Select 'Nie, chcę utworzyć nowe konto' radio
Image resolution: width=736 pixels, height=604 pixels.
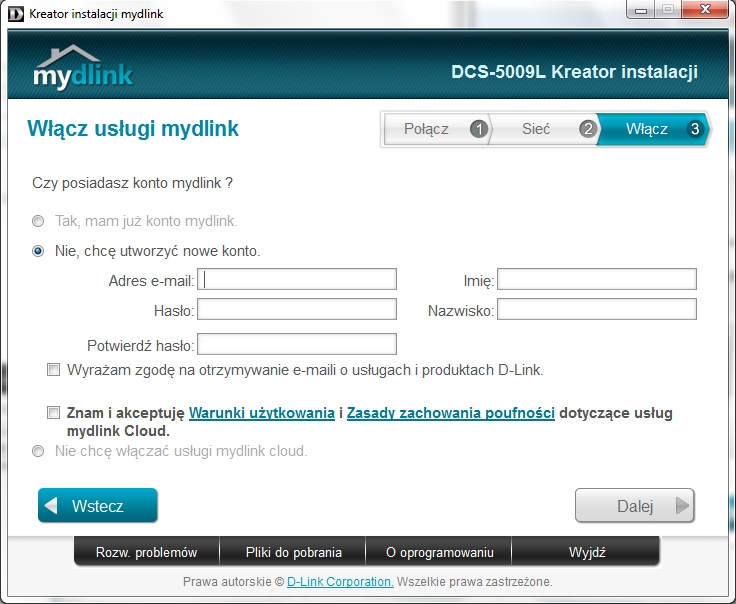point(38,251)
